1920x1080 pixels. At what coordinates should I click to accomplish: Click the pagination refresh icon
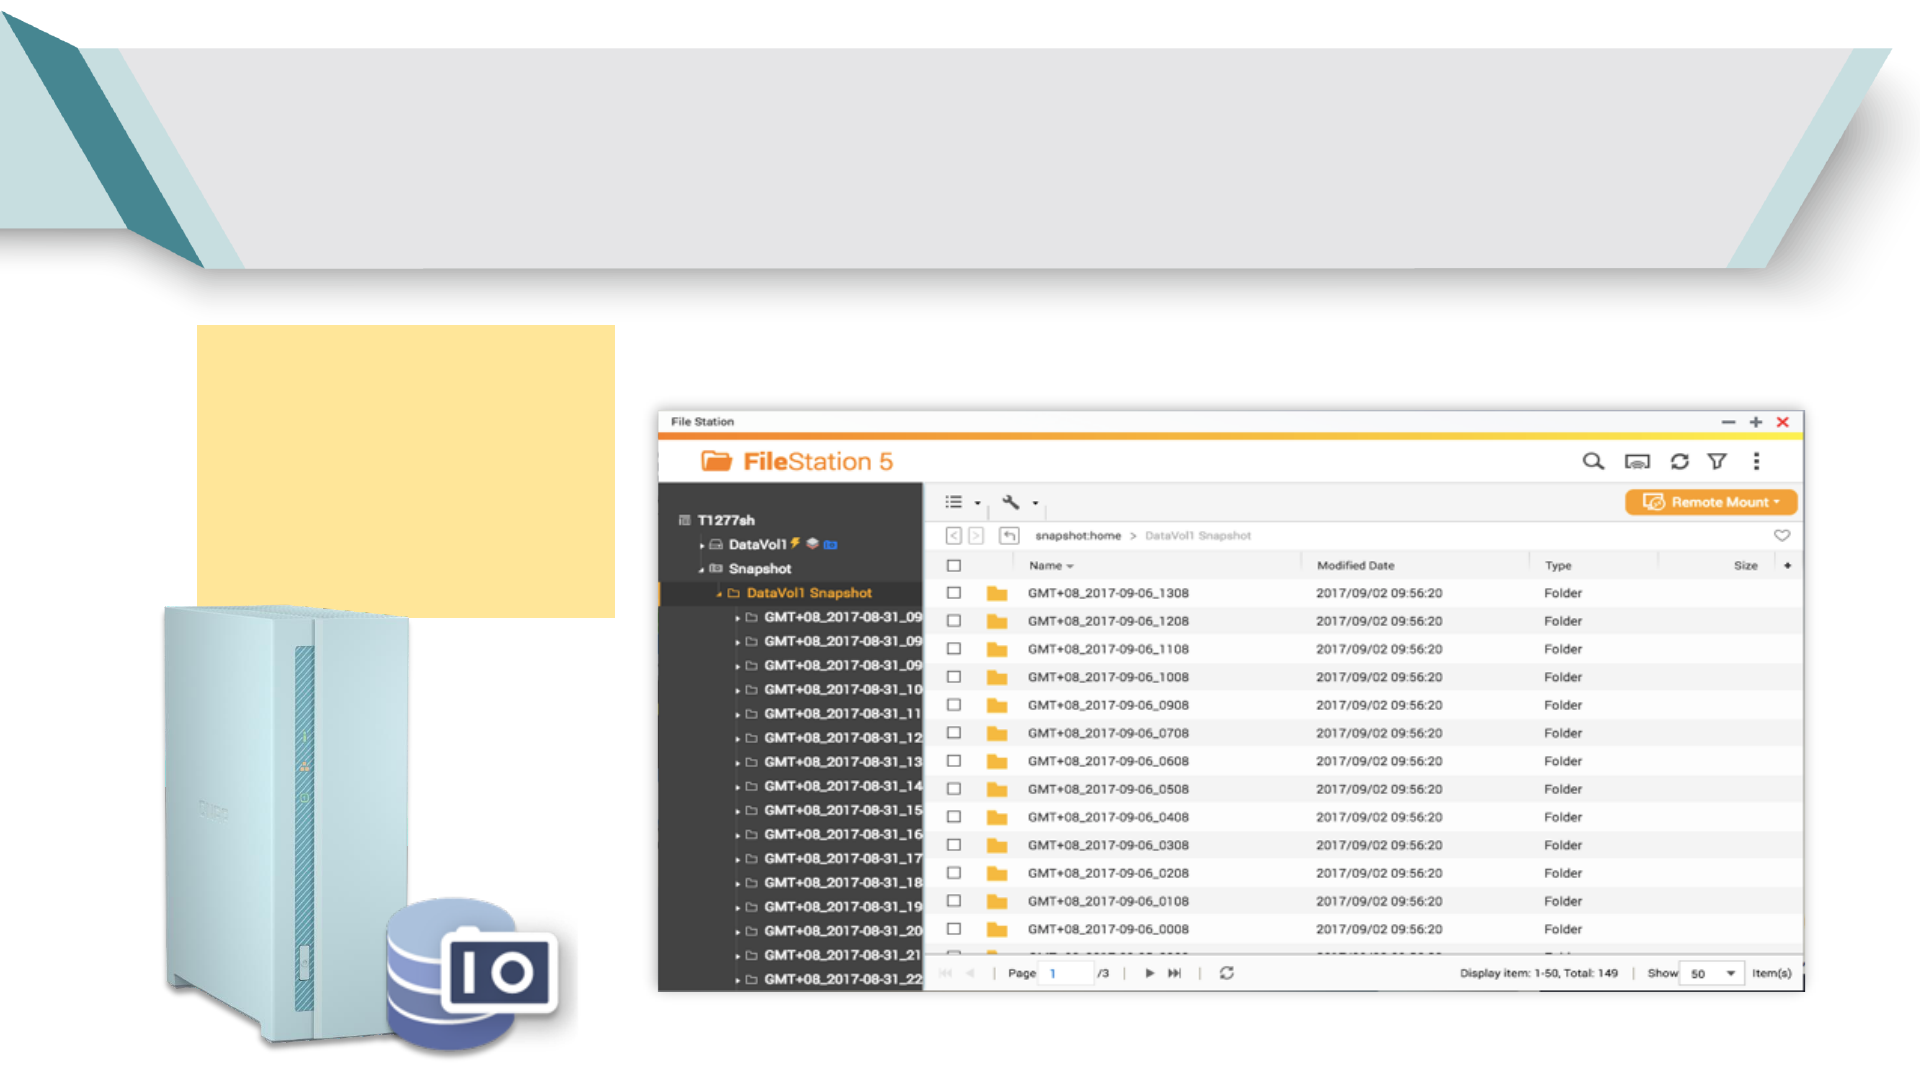click(x=1227, y=973)
